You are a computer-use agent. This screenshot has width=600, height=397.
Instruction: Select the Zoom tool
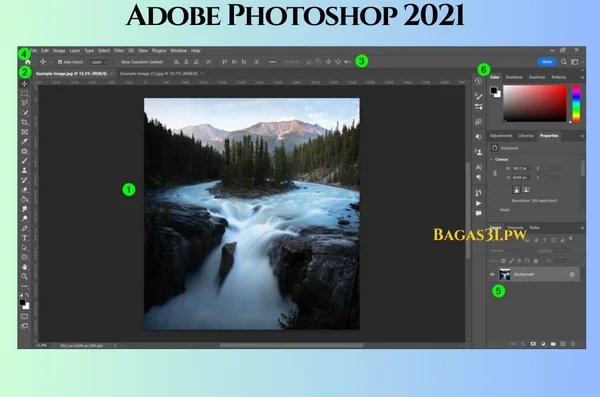[24, 276]
